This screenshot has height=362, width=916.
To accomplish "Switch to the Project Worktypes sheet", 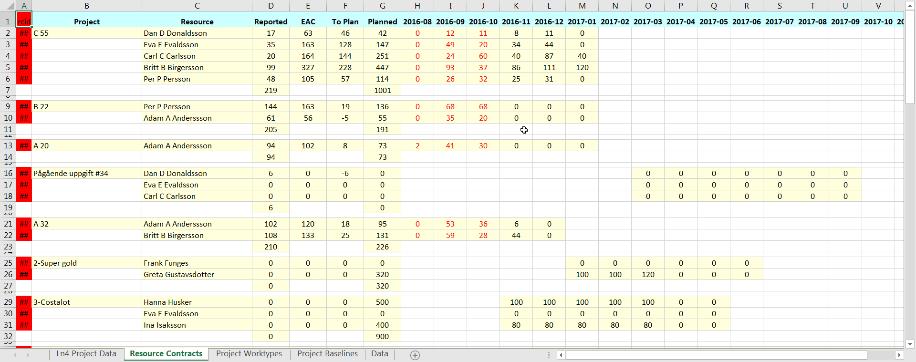I will (x=249, y=354).
